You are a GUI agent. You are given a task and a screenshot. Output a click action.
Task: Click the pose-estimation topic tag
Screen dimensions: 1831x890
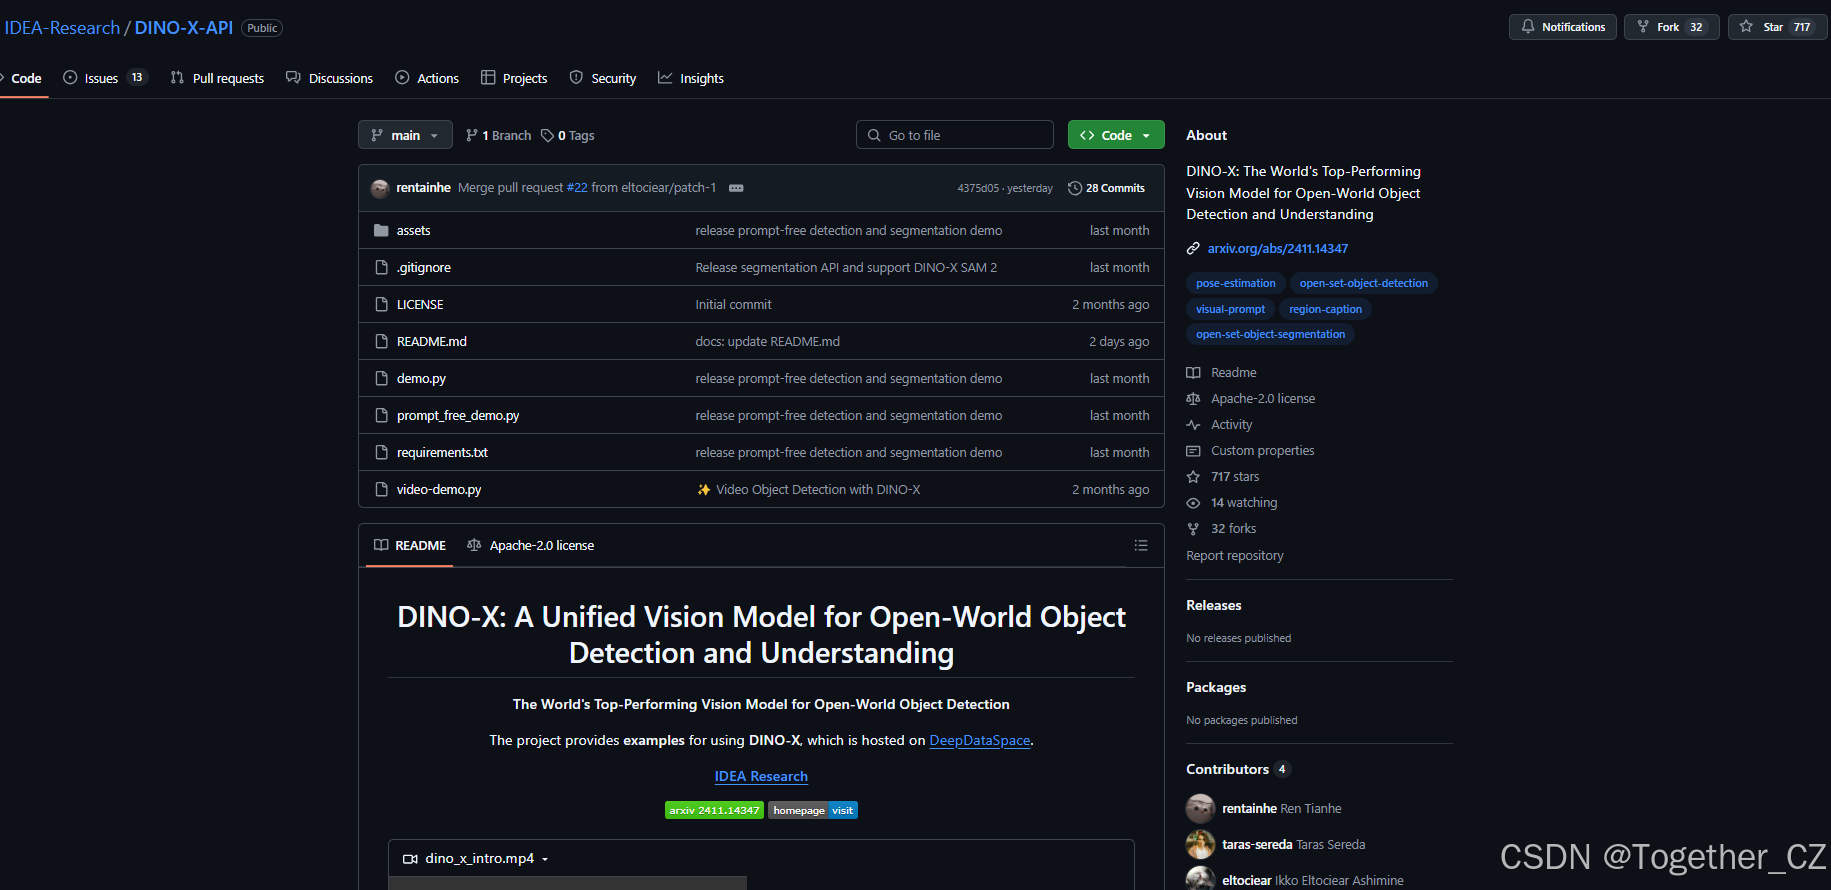pos(1235,283)
